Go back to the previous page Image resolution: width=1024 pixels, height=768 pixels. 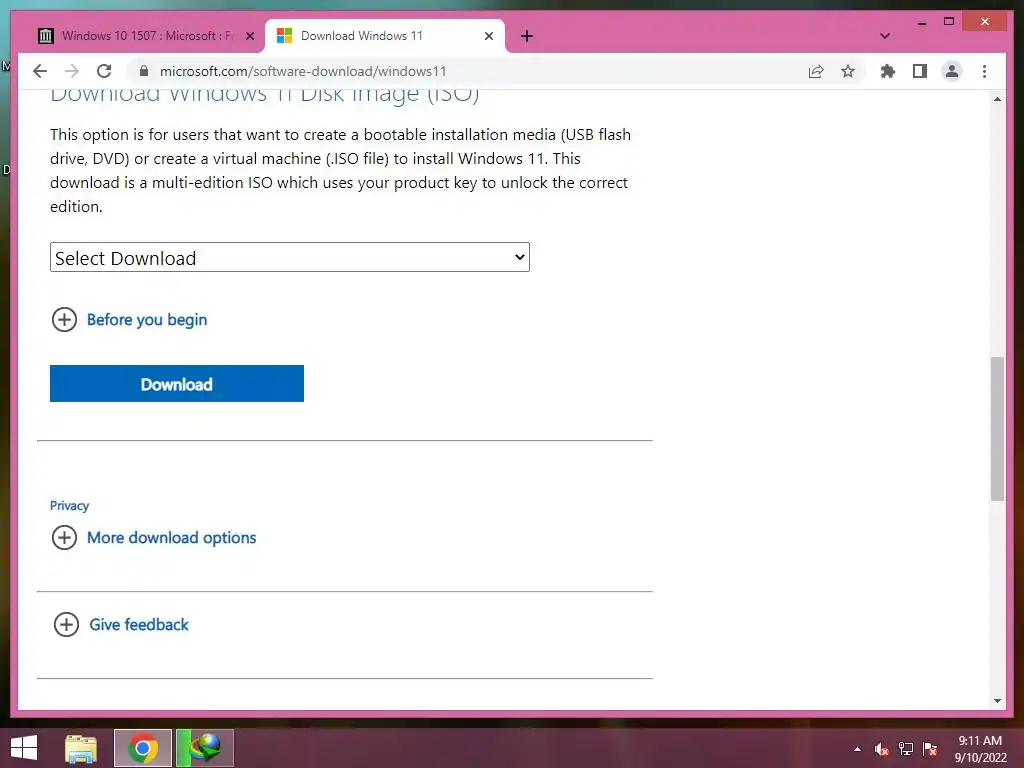[40, 71]
